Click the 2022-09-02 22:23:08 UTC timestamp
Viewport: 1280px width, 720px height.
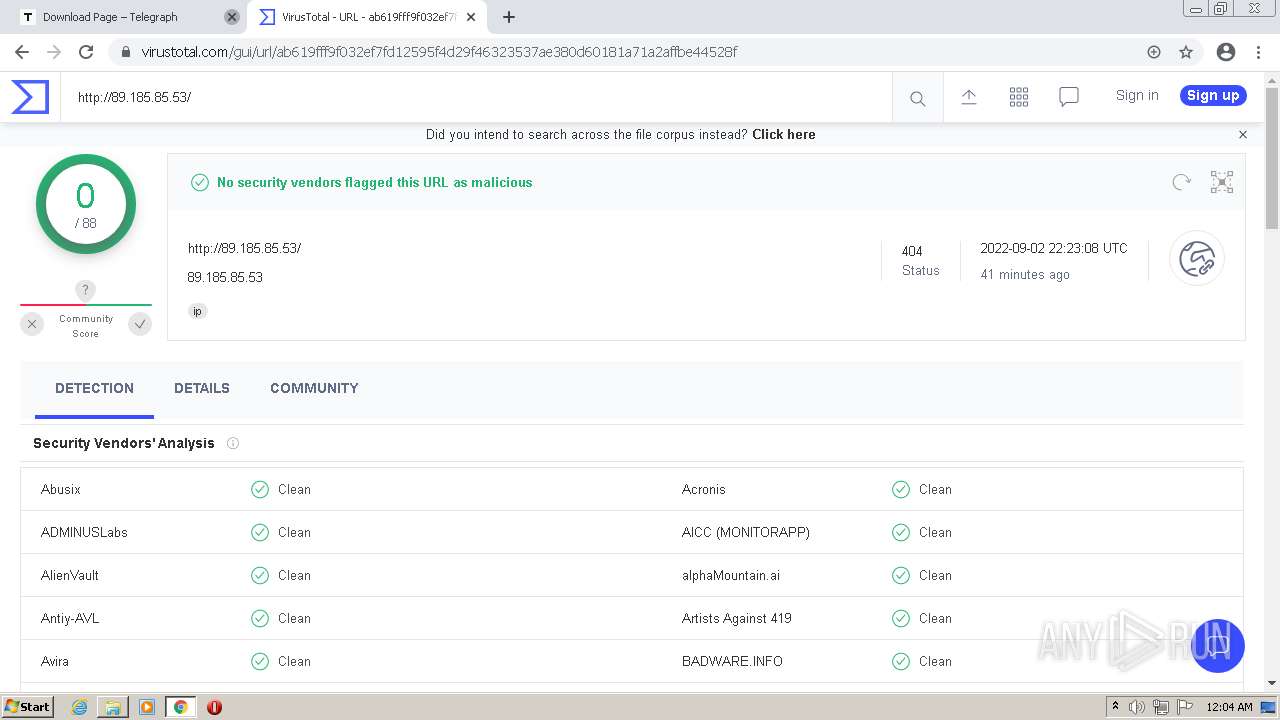point(1054,248)
